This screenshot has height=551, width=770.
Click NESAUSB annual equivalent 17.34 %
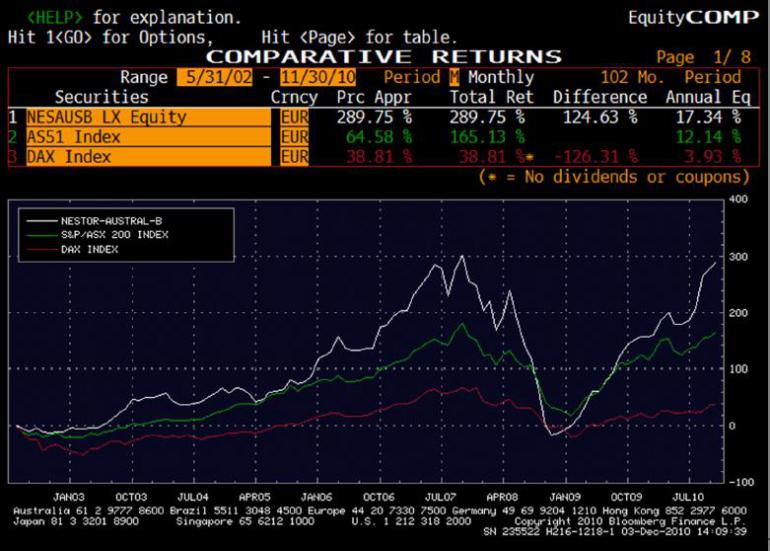click(708, 117)
